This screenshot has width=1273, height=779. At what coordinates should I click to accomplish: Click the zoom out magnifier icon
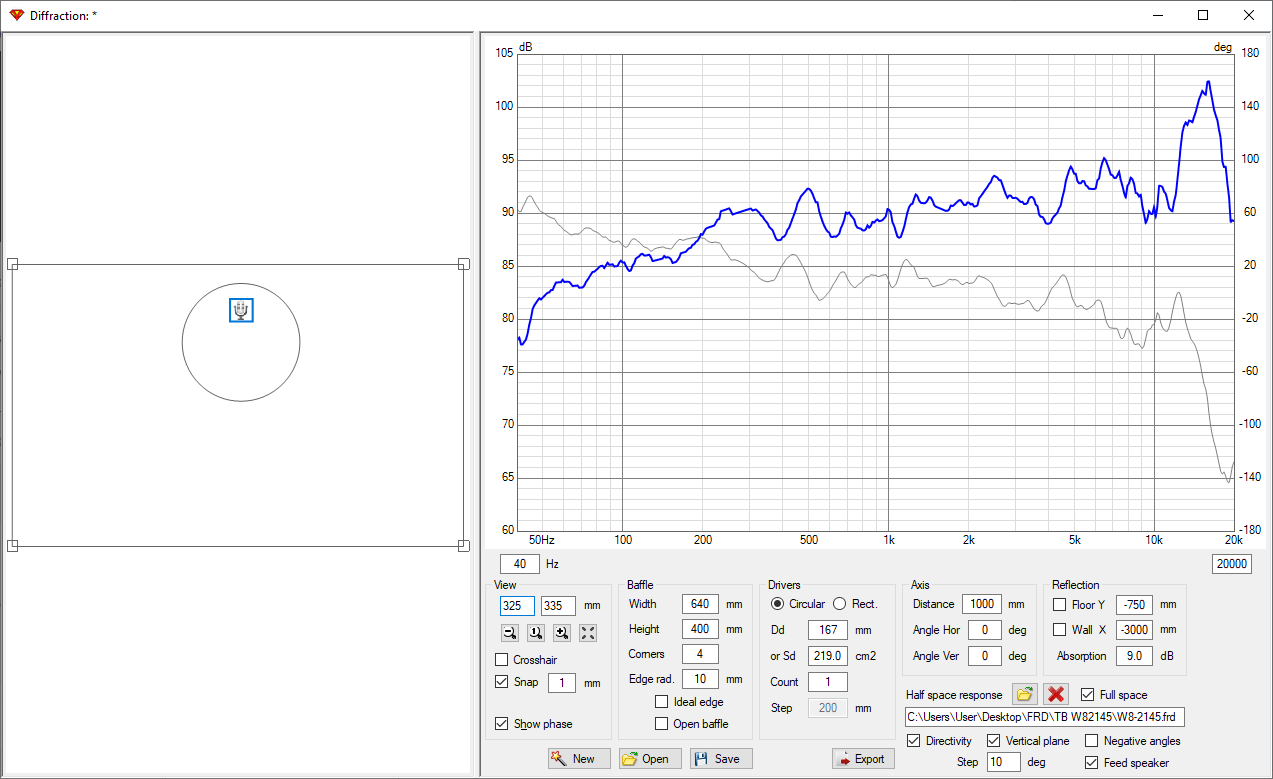(x=510, y=632)
